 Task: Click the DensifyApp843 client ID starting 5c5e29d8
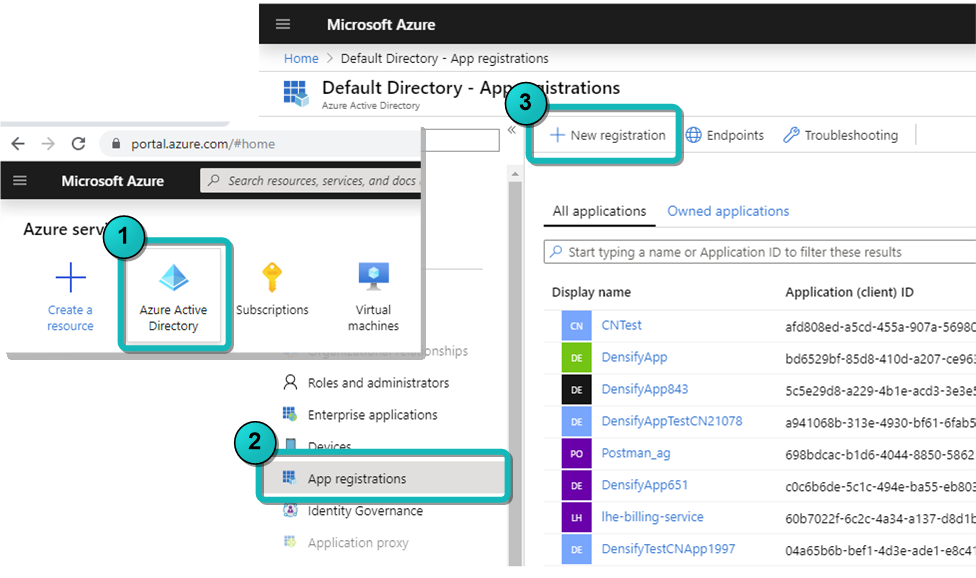(x=880, y=391)
